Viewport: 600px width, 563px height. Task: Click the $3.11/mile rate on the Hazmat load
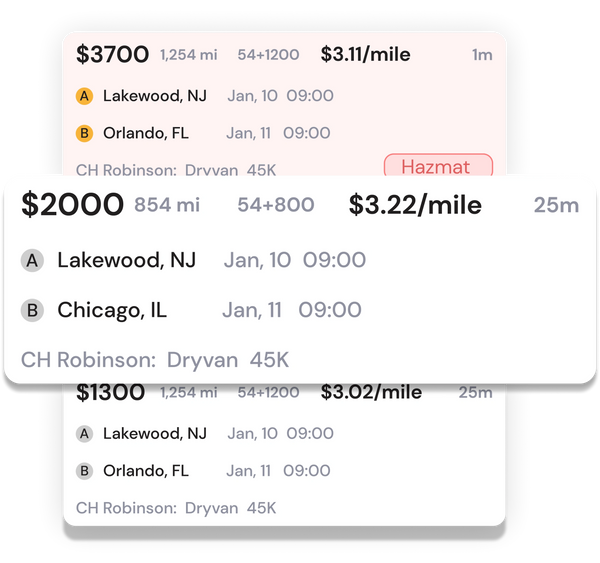365,55
